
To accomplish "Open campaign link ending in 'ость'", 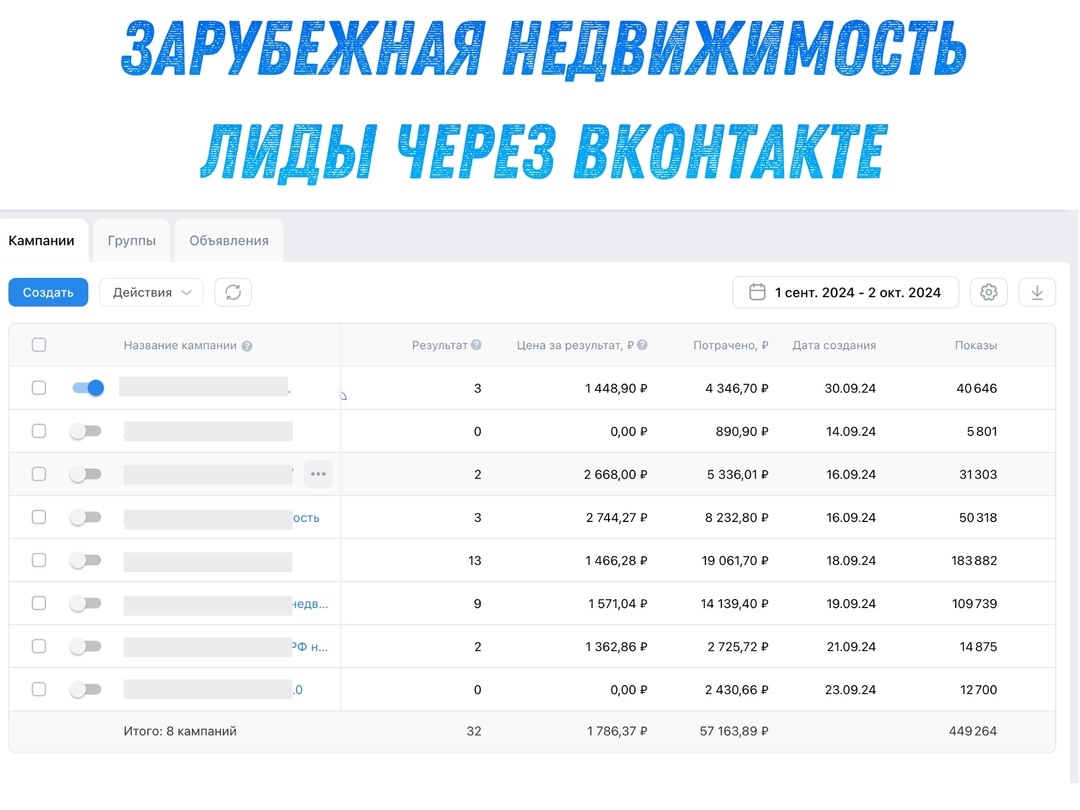I will tap(307, 518).
